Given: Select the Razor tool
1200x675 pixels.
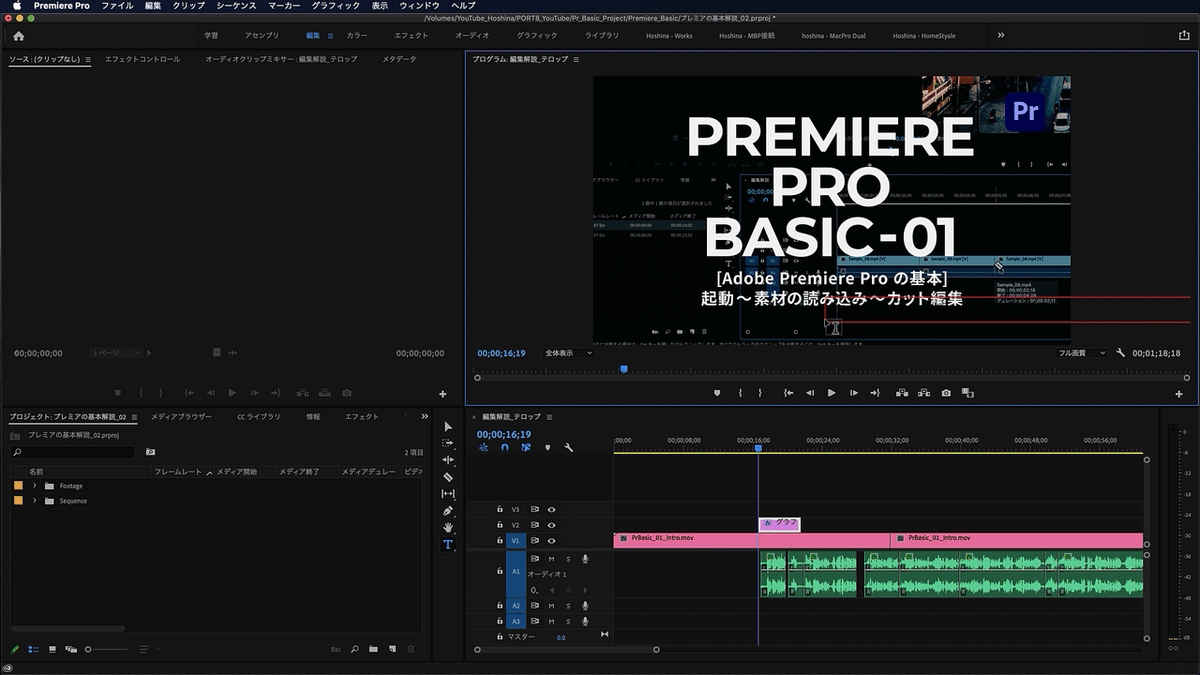Looking at the screenshot, I should (x=448, y=477).
